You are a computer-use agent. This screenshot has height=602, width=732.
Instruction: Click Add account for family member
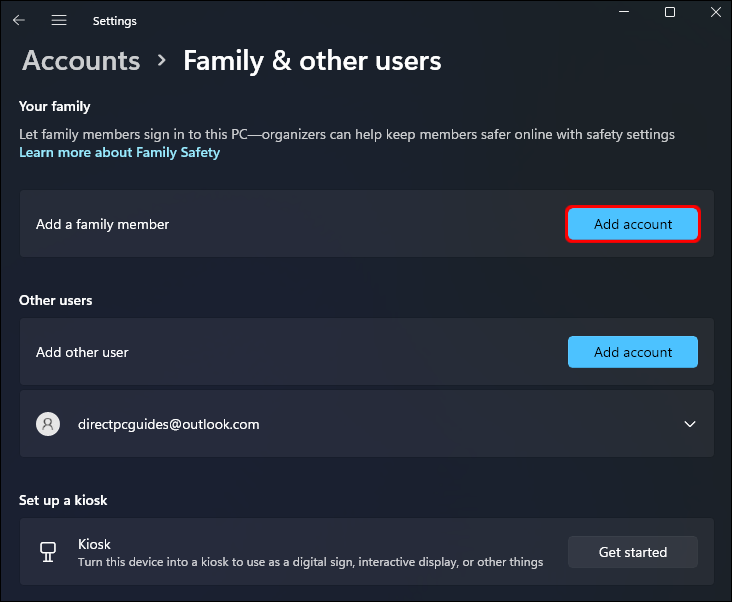tap(632, 224)
